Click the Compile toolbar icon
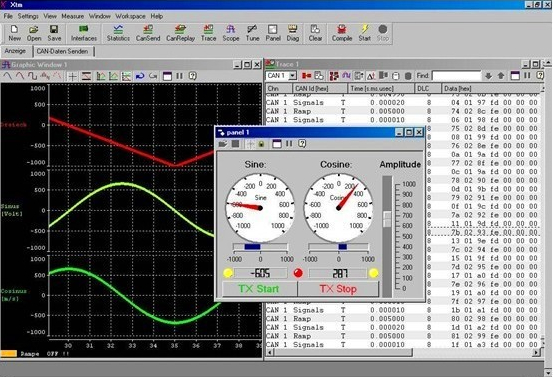 coord(341,33)
